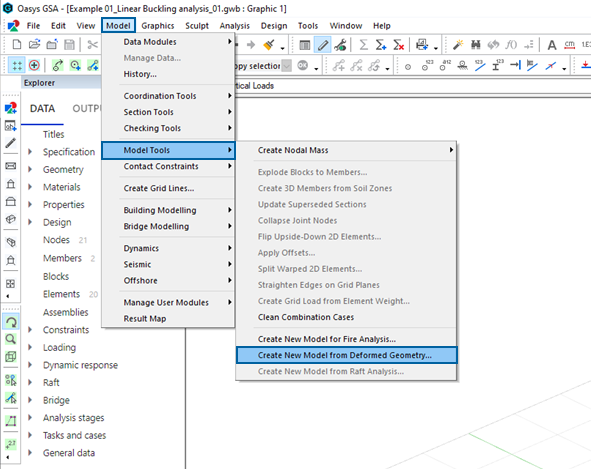This screenshot has height=469, width=591.
Task: Click the Sigma with red X icon
Action: [398, 45]
